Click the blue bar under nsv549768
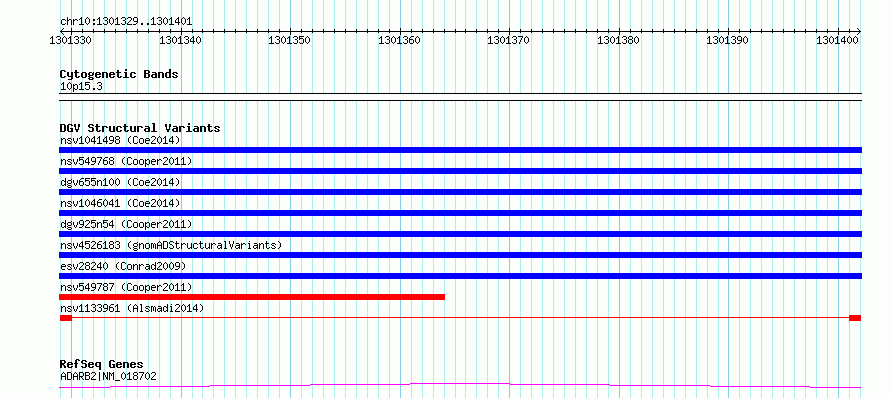Screen dimensions: 890x398 (x=460, y=171)
